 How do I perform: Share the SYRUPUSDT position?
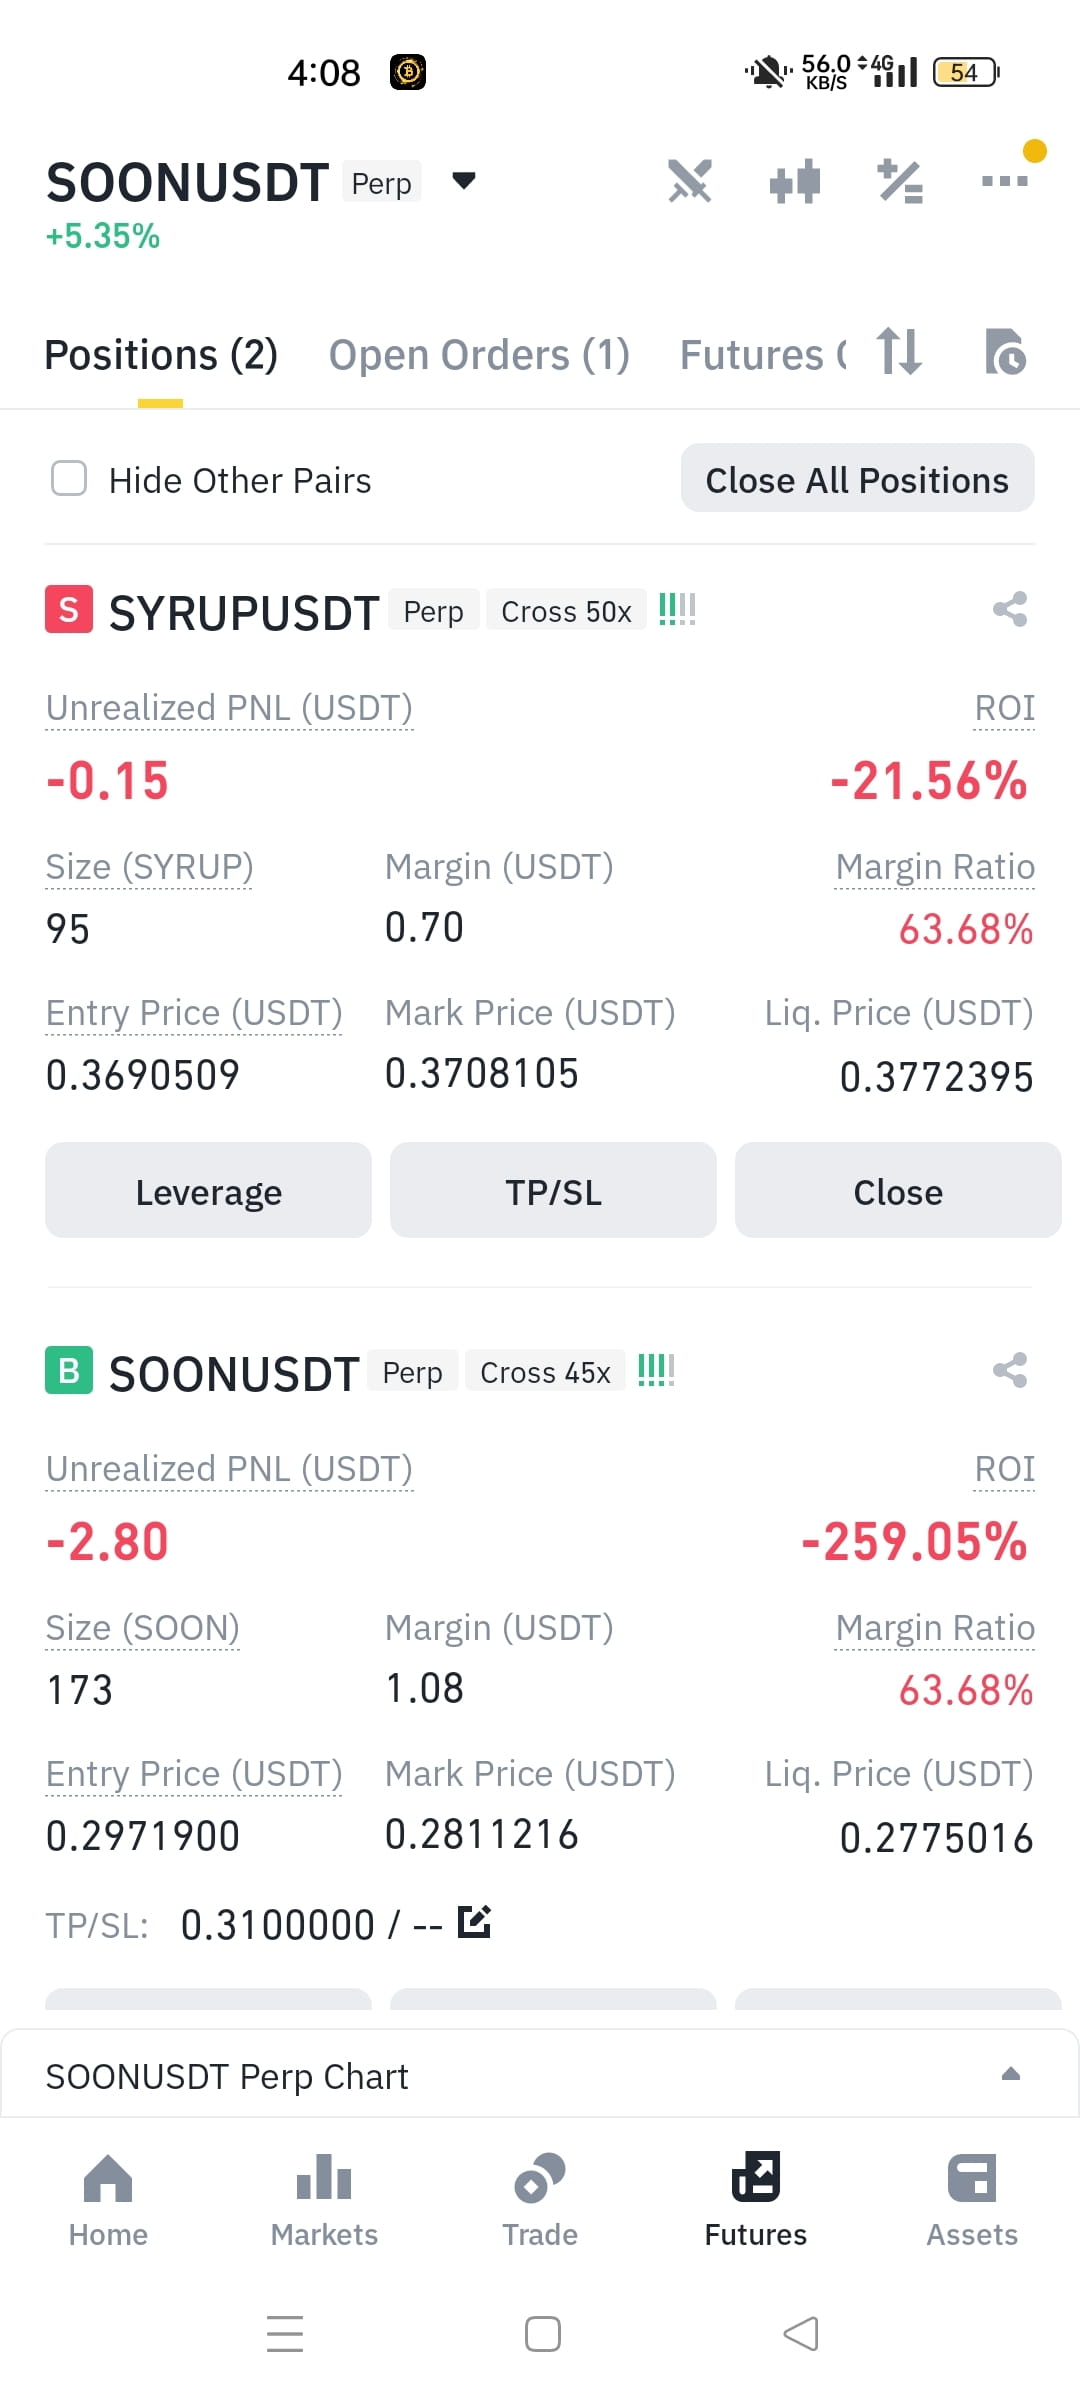pyautogui.click(x=1010, y=609)
